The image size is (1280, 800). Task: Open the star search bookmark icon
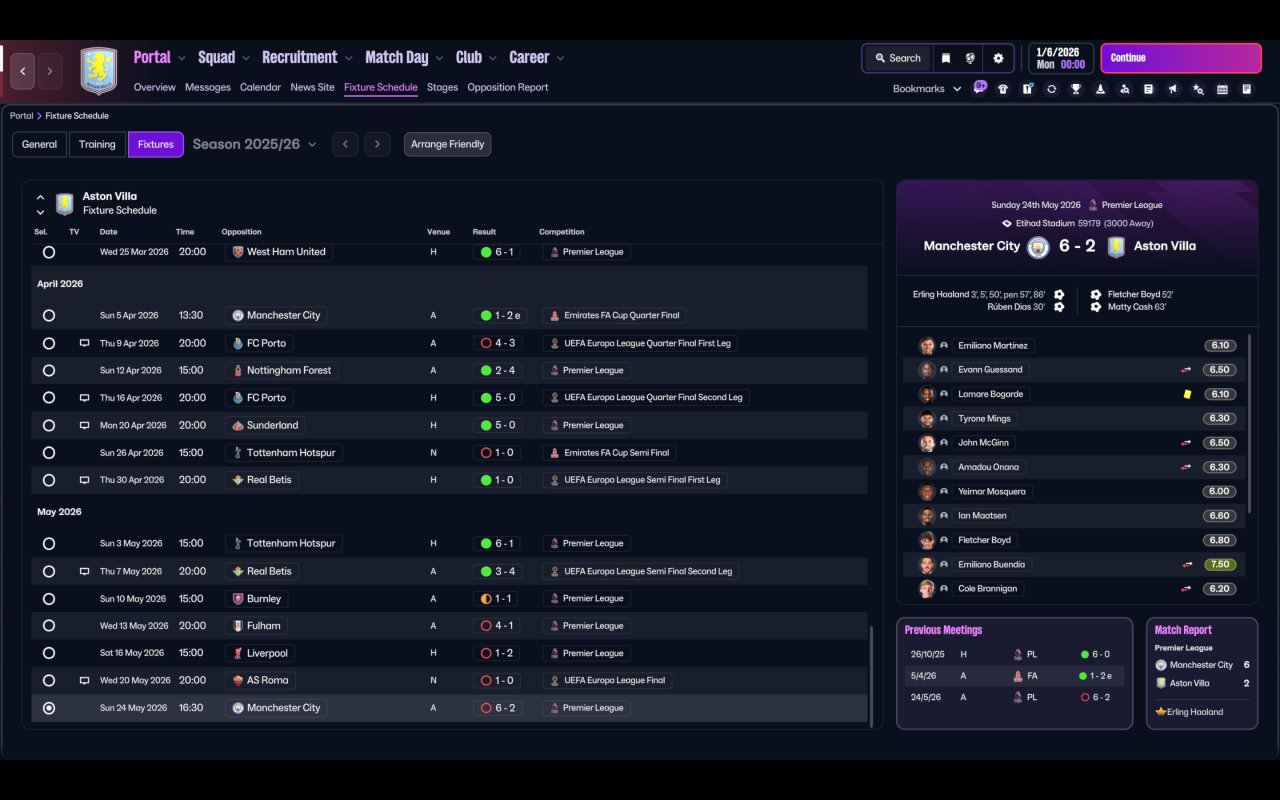pyautogui.click(x=1198, y=89)
